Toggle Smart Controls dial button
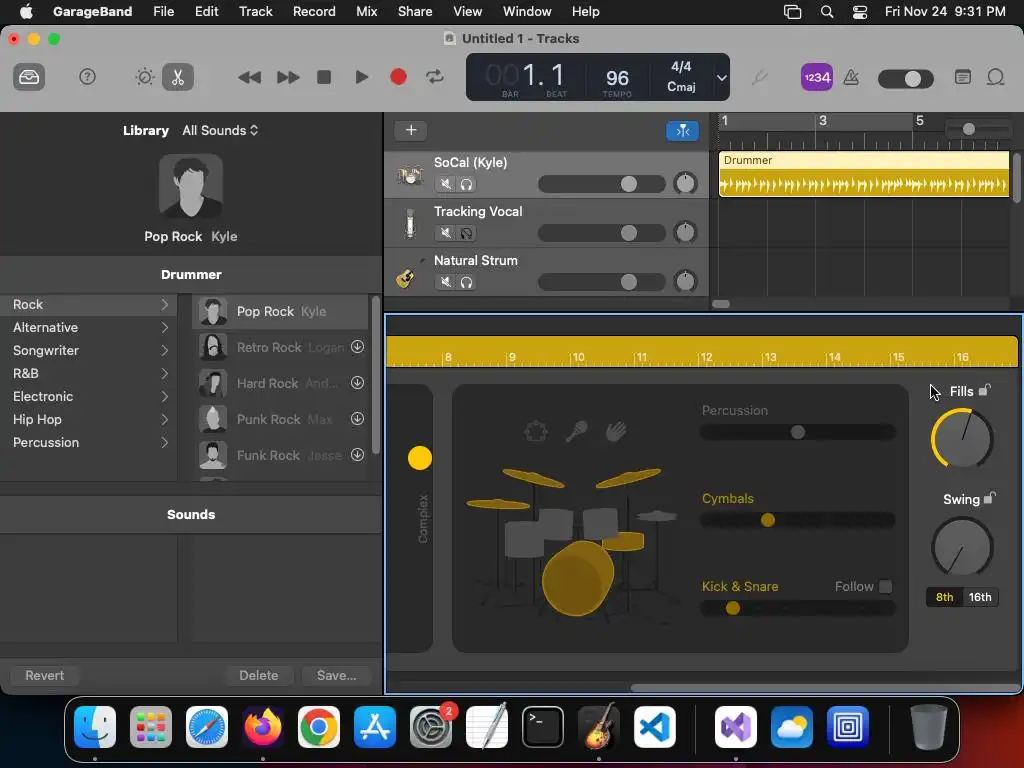 [144, 77]
